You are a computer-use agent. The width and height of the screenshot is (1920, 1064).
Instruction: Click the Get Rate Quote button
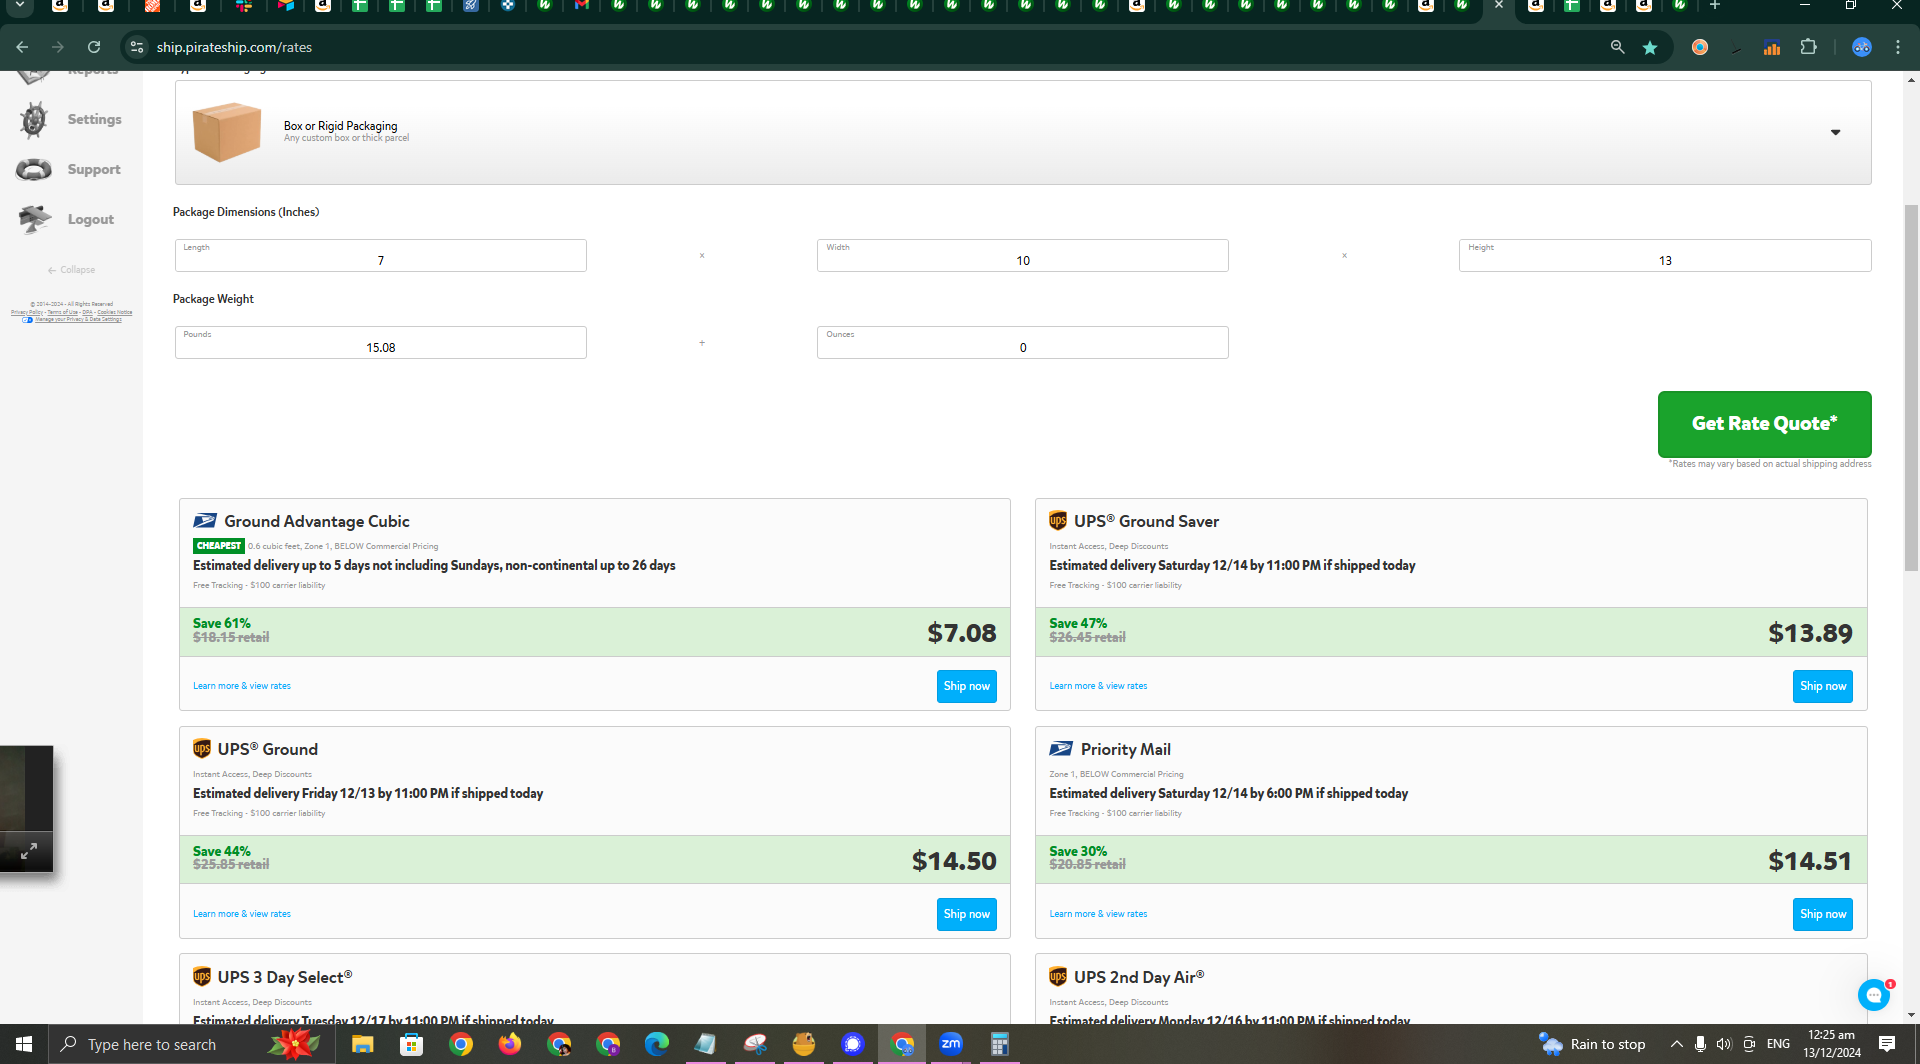(1764, 424)
